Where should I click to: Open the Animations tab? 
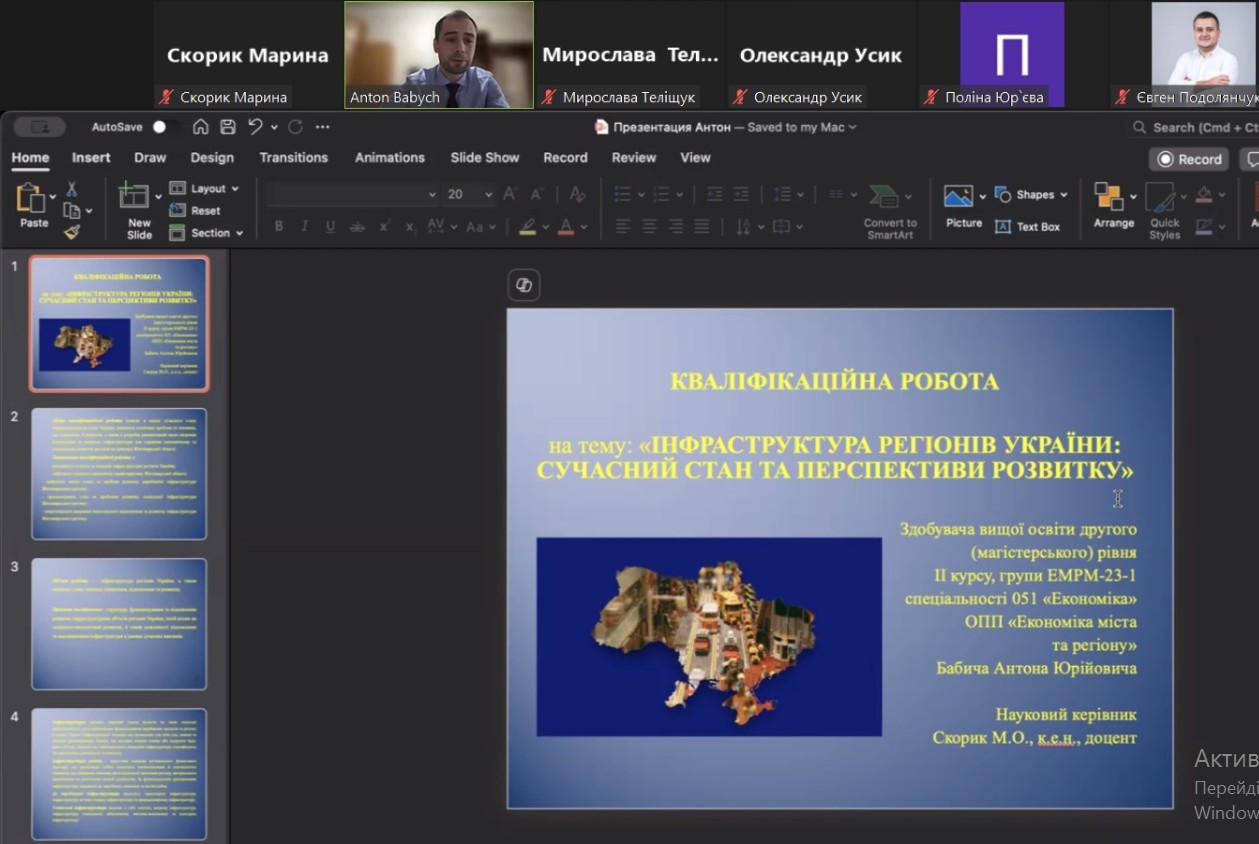389,157
